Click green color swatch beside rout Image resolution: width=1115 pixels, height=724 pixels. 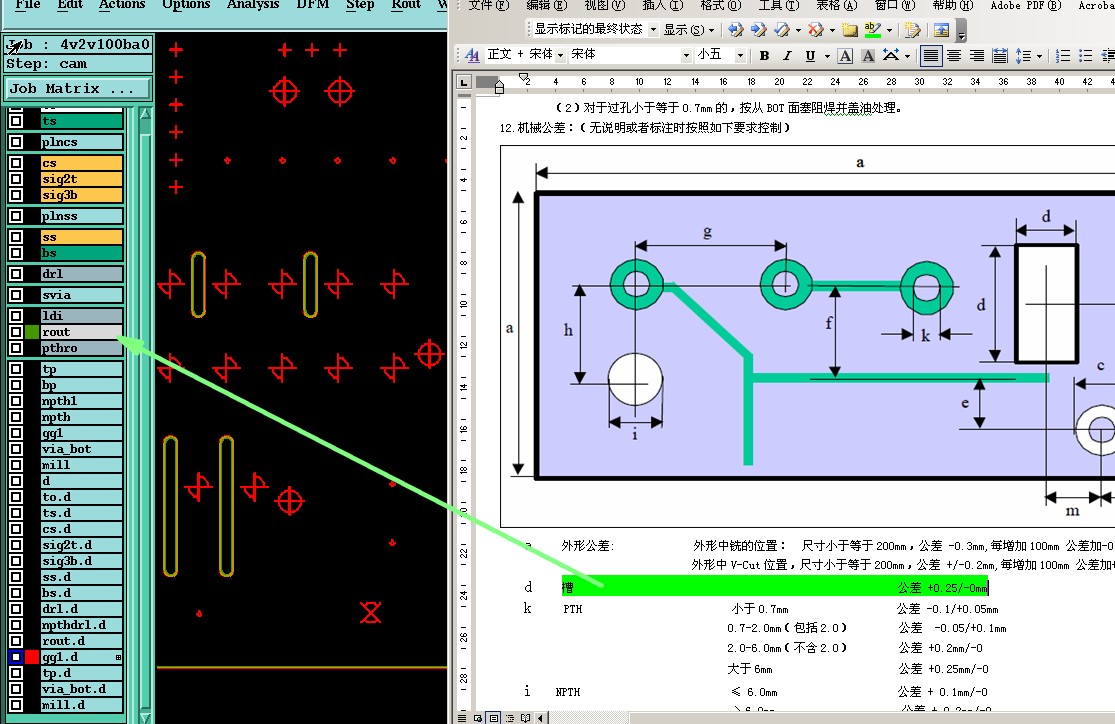32,332
